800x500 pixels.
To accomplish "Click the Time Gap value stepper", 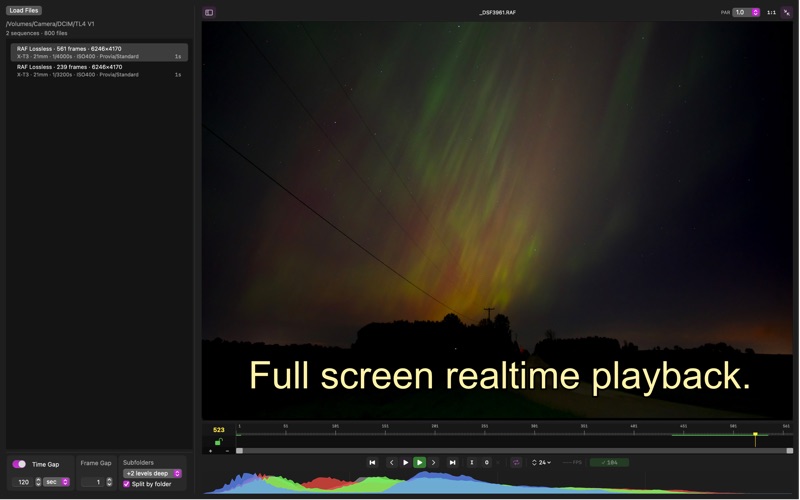I will pos(38,482).
